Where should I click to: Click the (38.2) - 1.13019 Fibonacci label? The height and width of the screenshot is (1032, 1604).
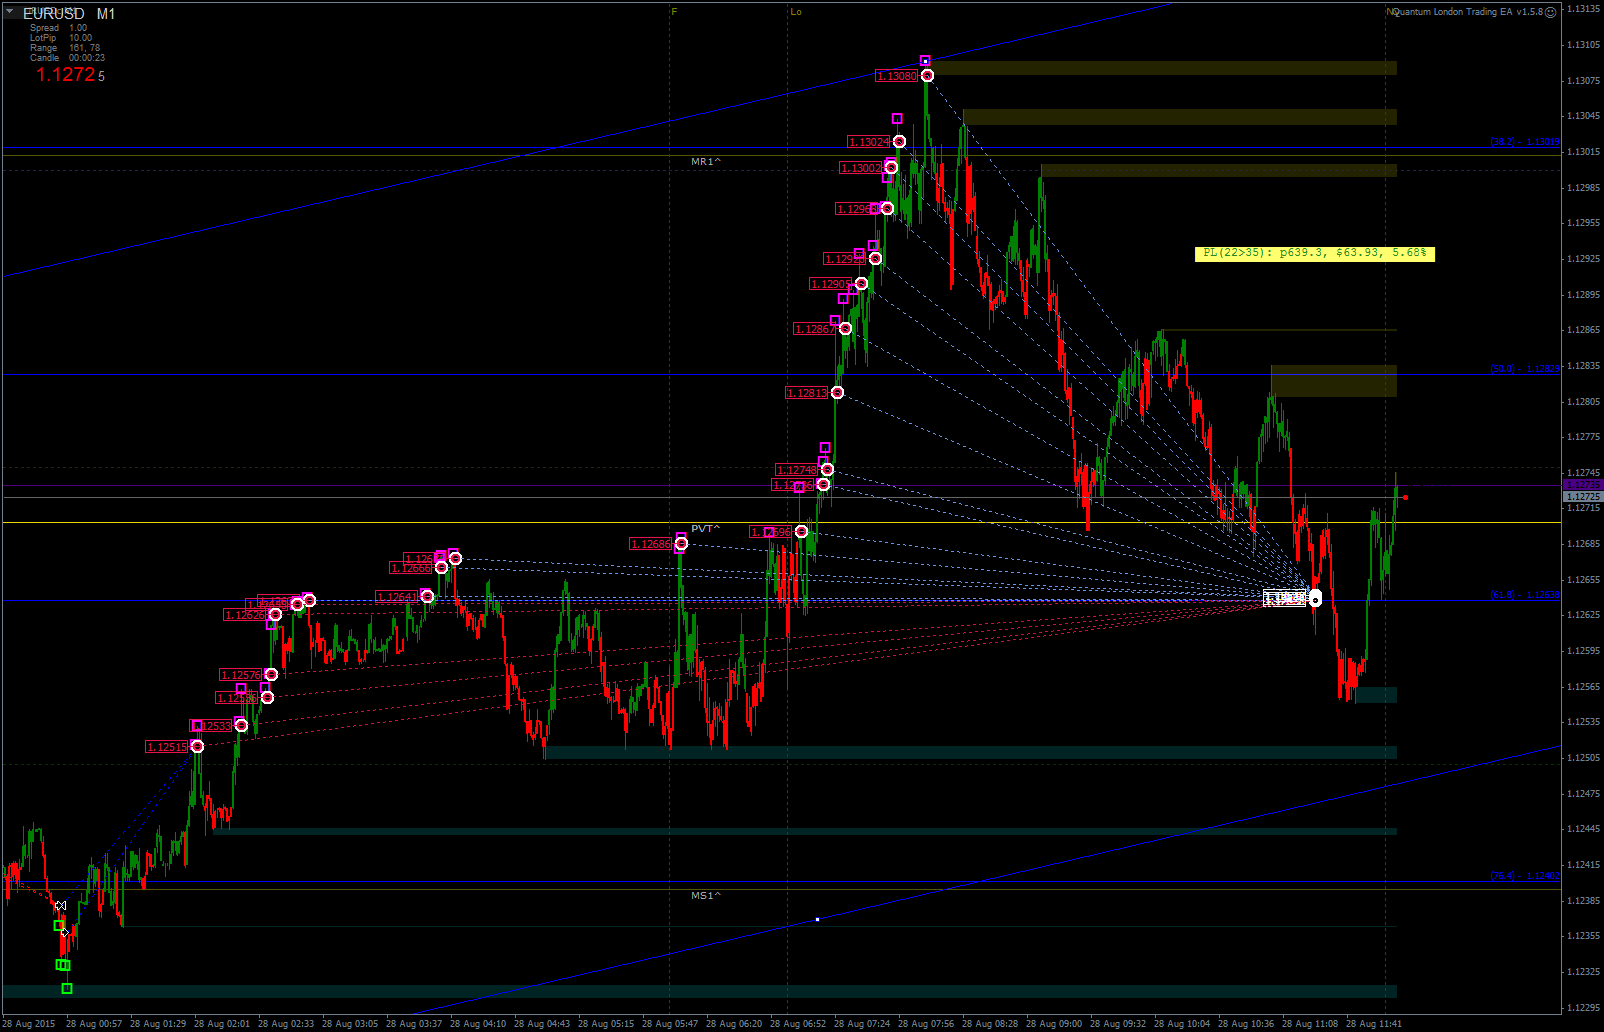tap(1525, 142)
